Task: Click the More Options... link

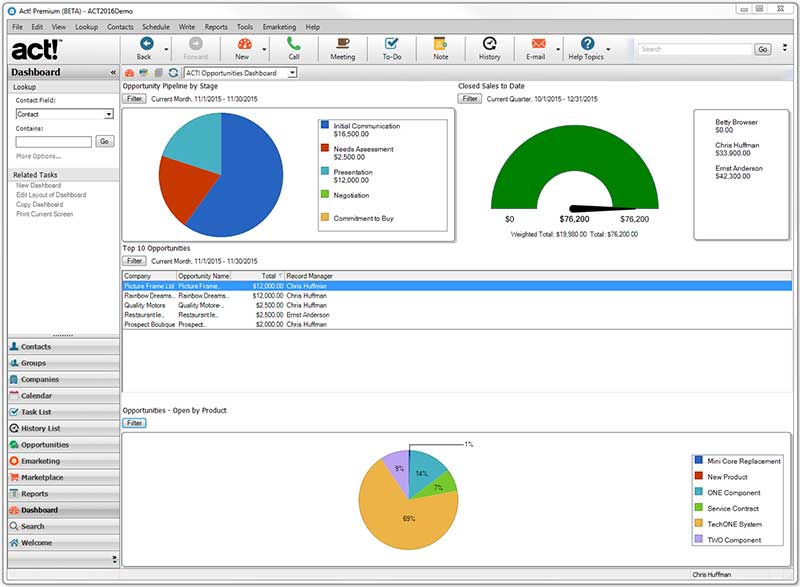Action: click(x=38, y=156)
